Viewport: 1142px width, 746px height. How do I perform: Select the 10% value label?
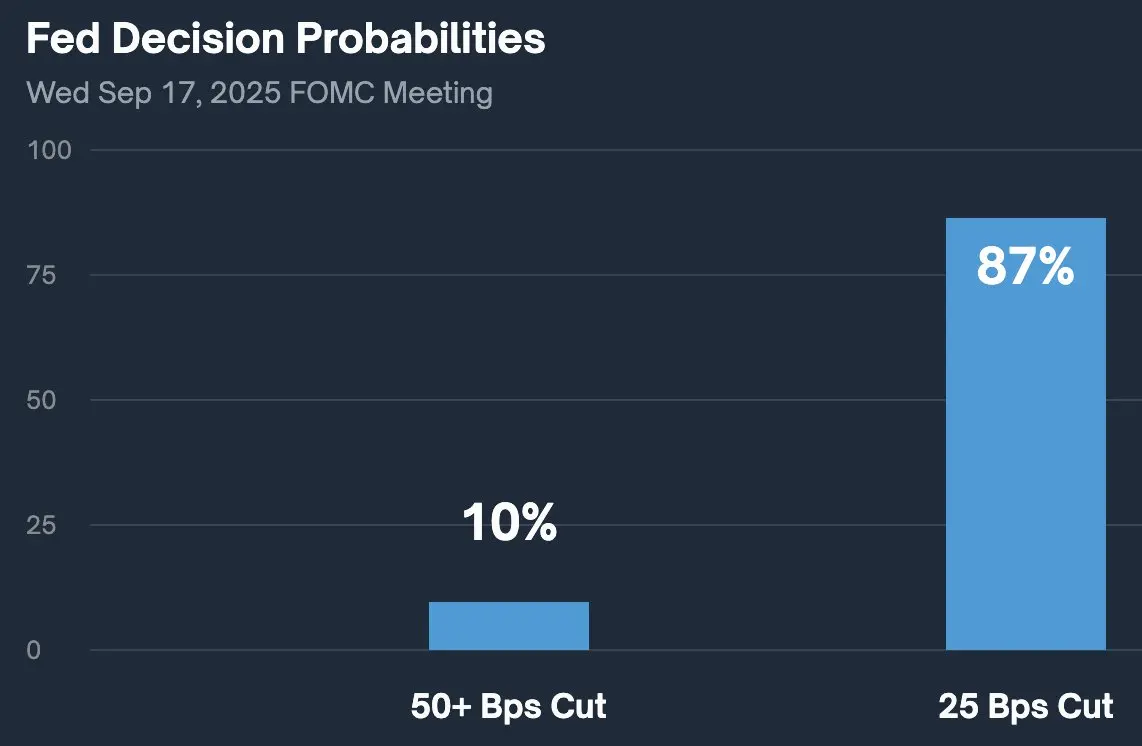[509, 522]
